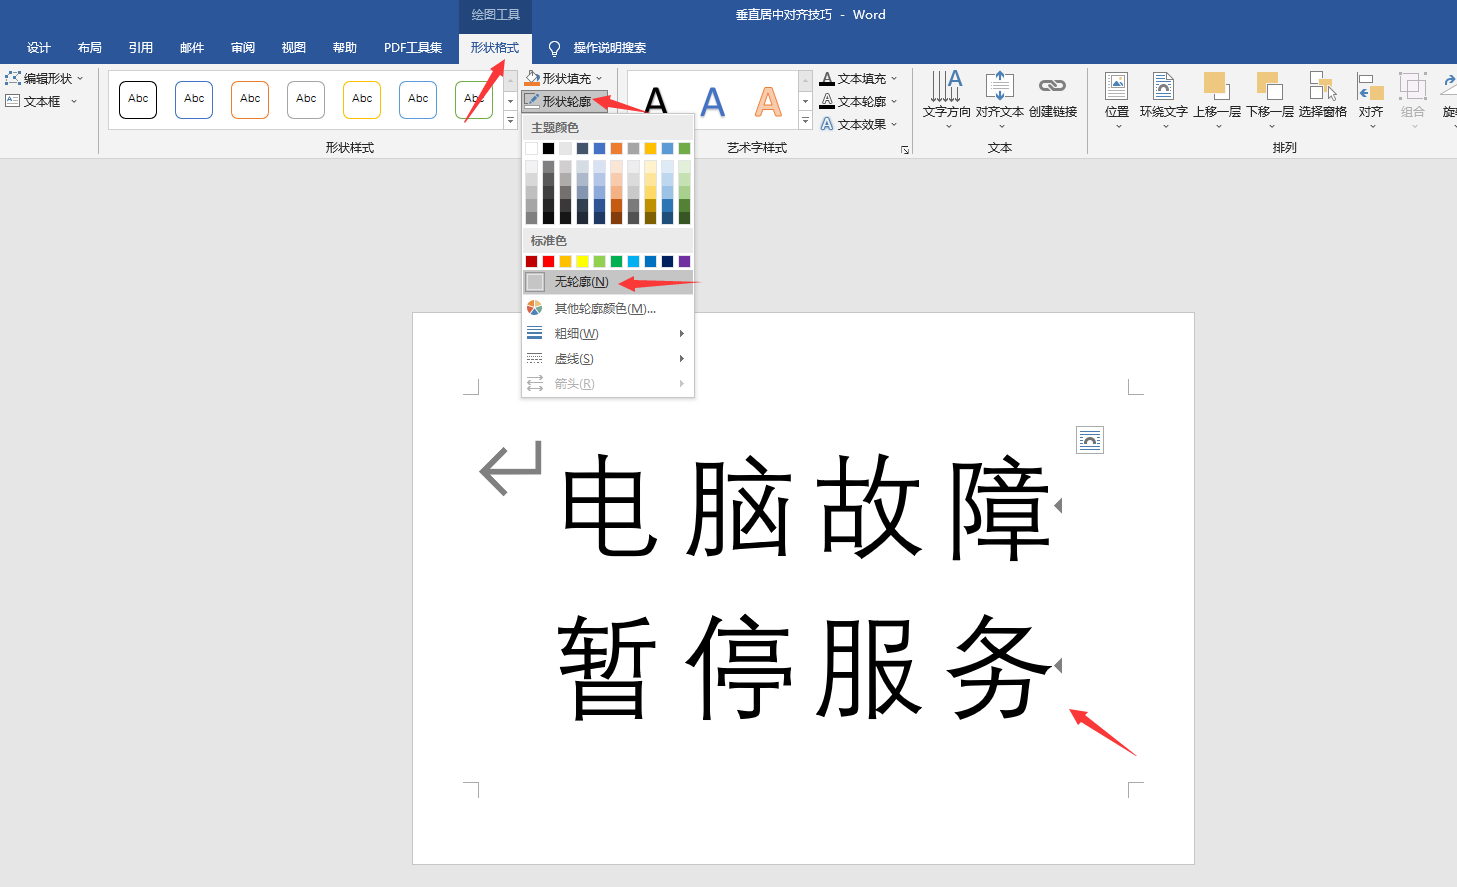Switch to the 布局 (layout) ribbon tab

90,48
